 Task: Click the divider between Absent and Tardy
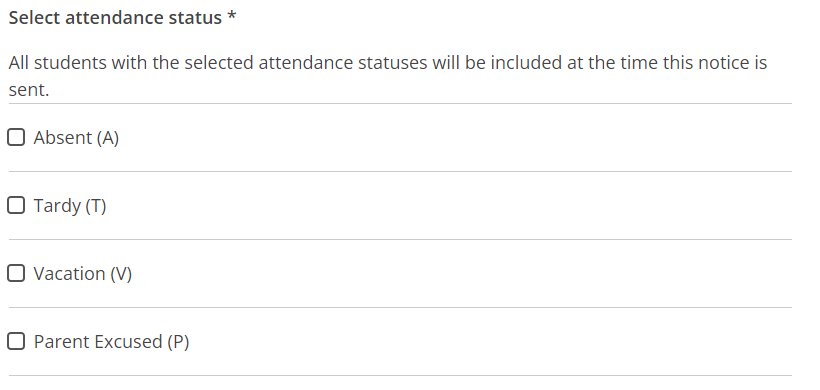coord(400,171)
